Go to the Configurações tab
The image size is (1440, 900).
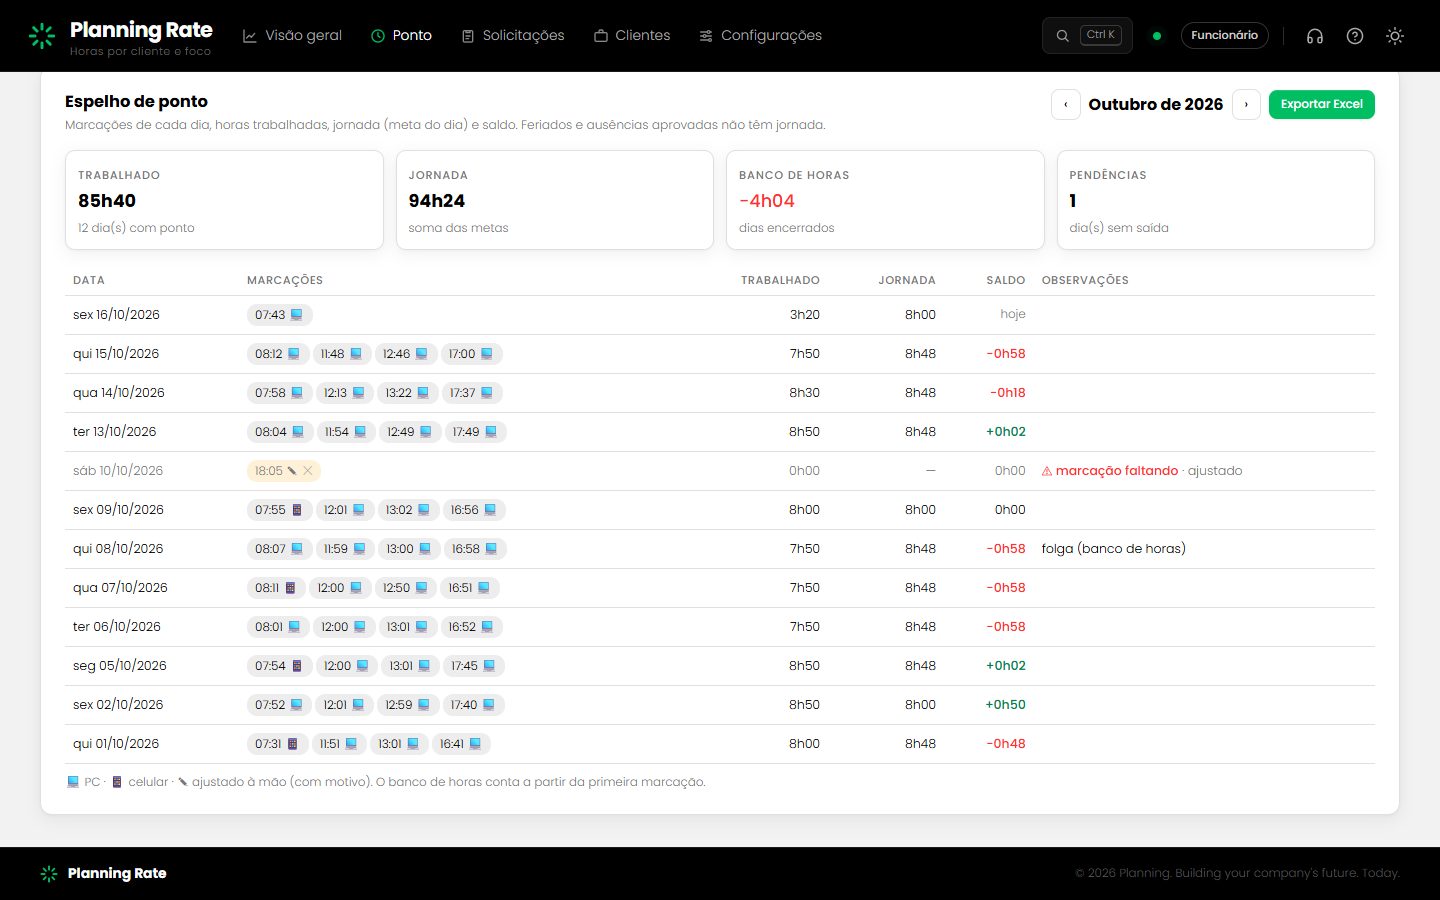(761, 36)
